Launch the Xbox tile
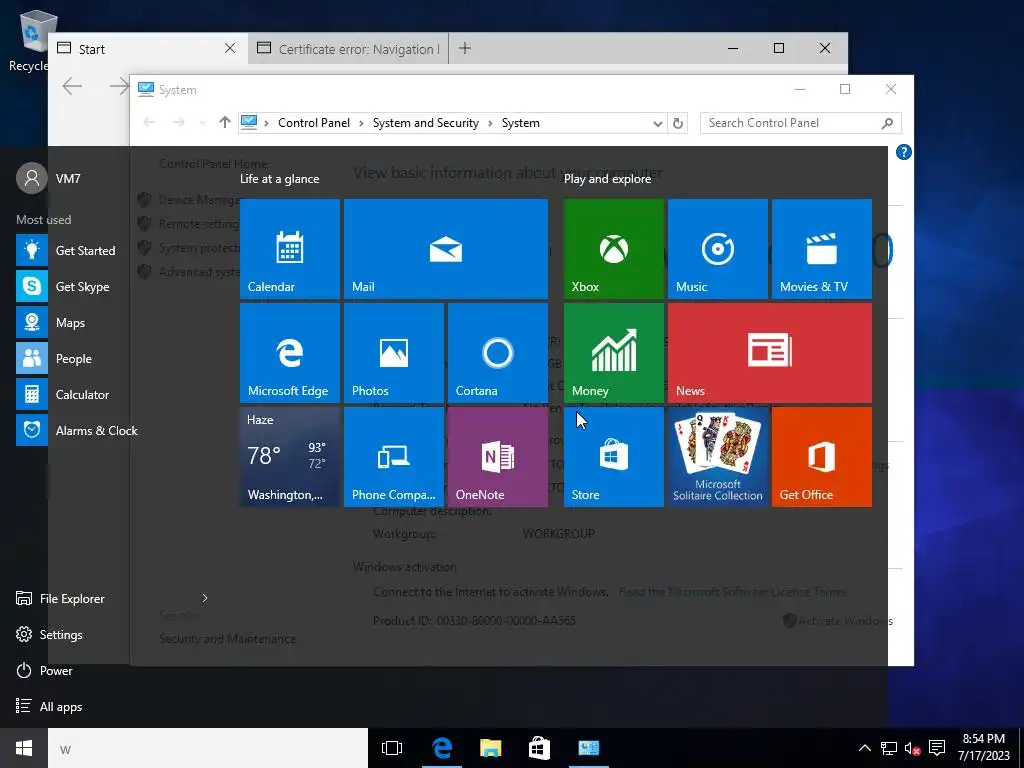 pos(614,249)
